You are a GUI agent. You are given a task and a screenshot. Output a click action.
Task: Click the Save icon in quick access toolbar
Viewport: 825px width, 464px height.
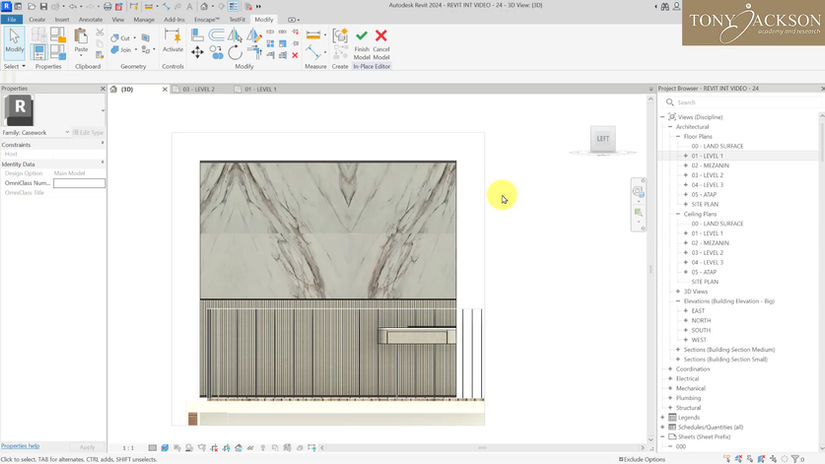click(x=44, y=6)
